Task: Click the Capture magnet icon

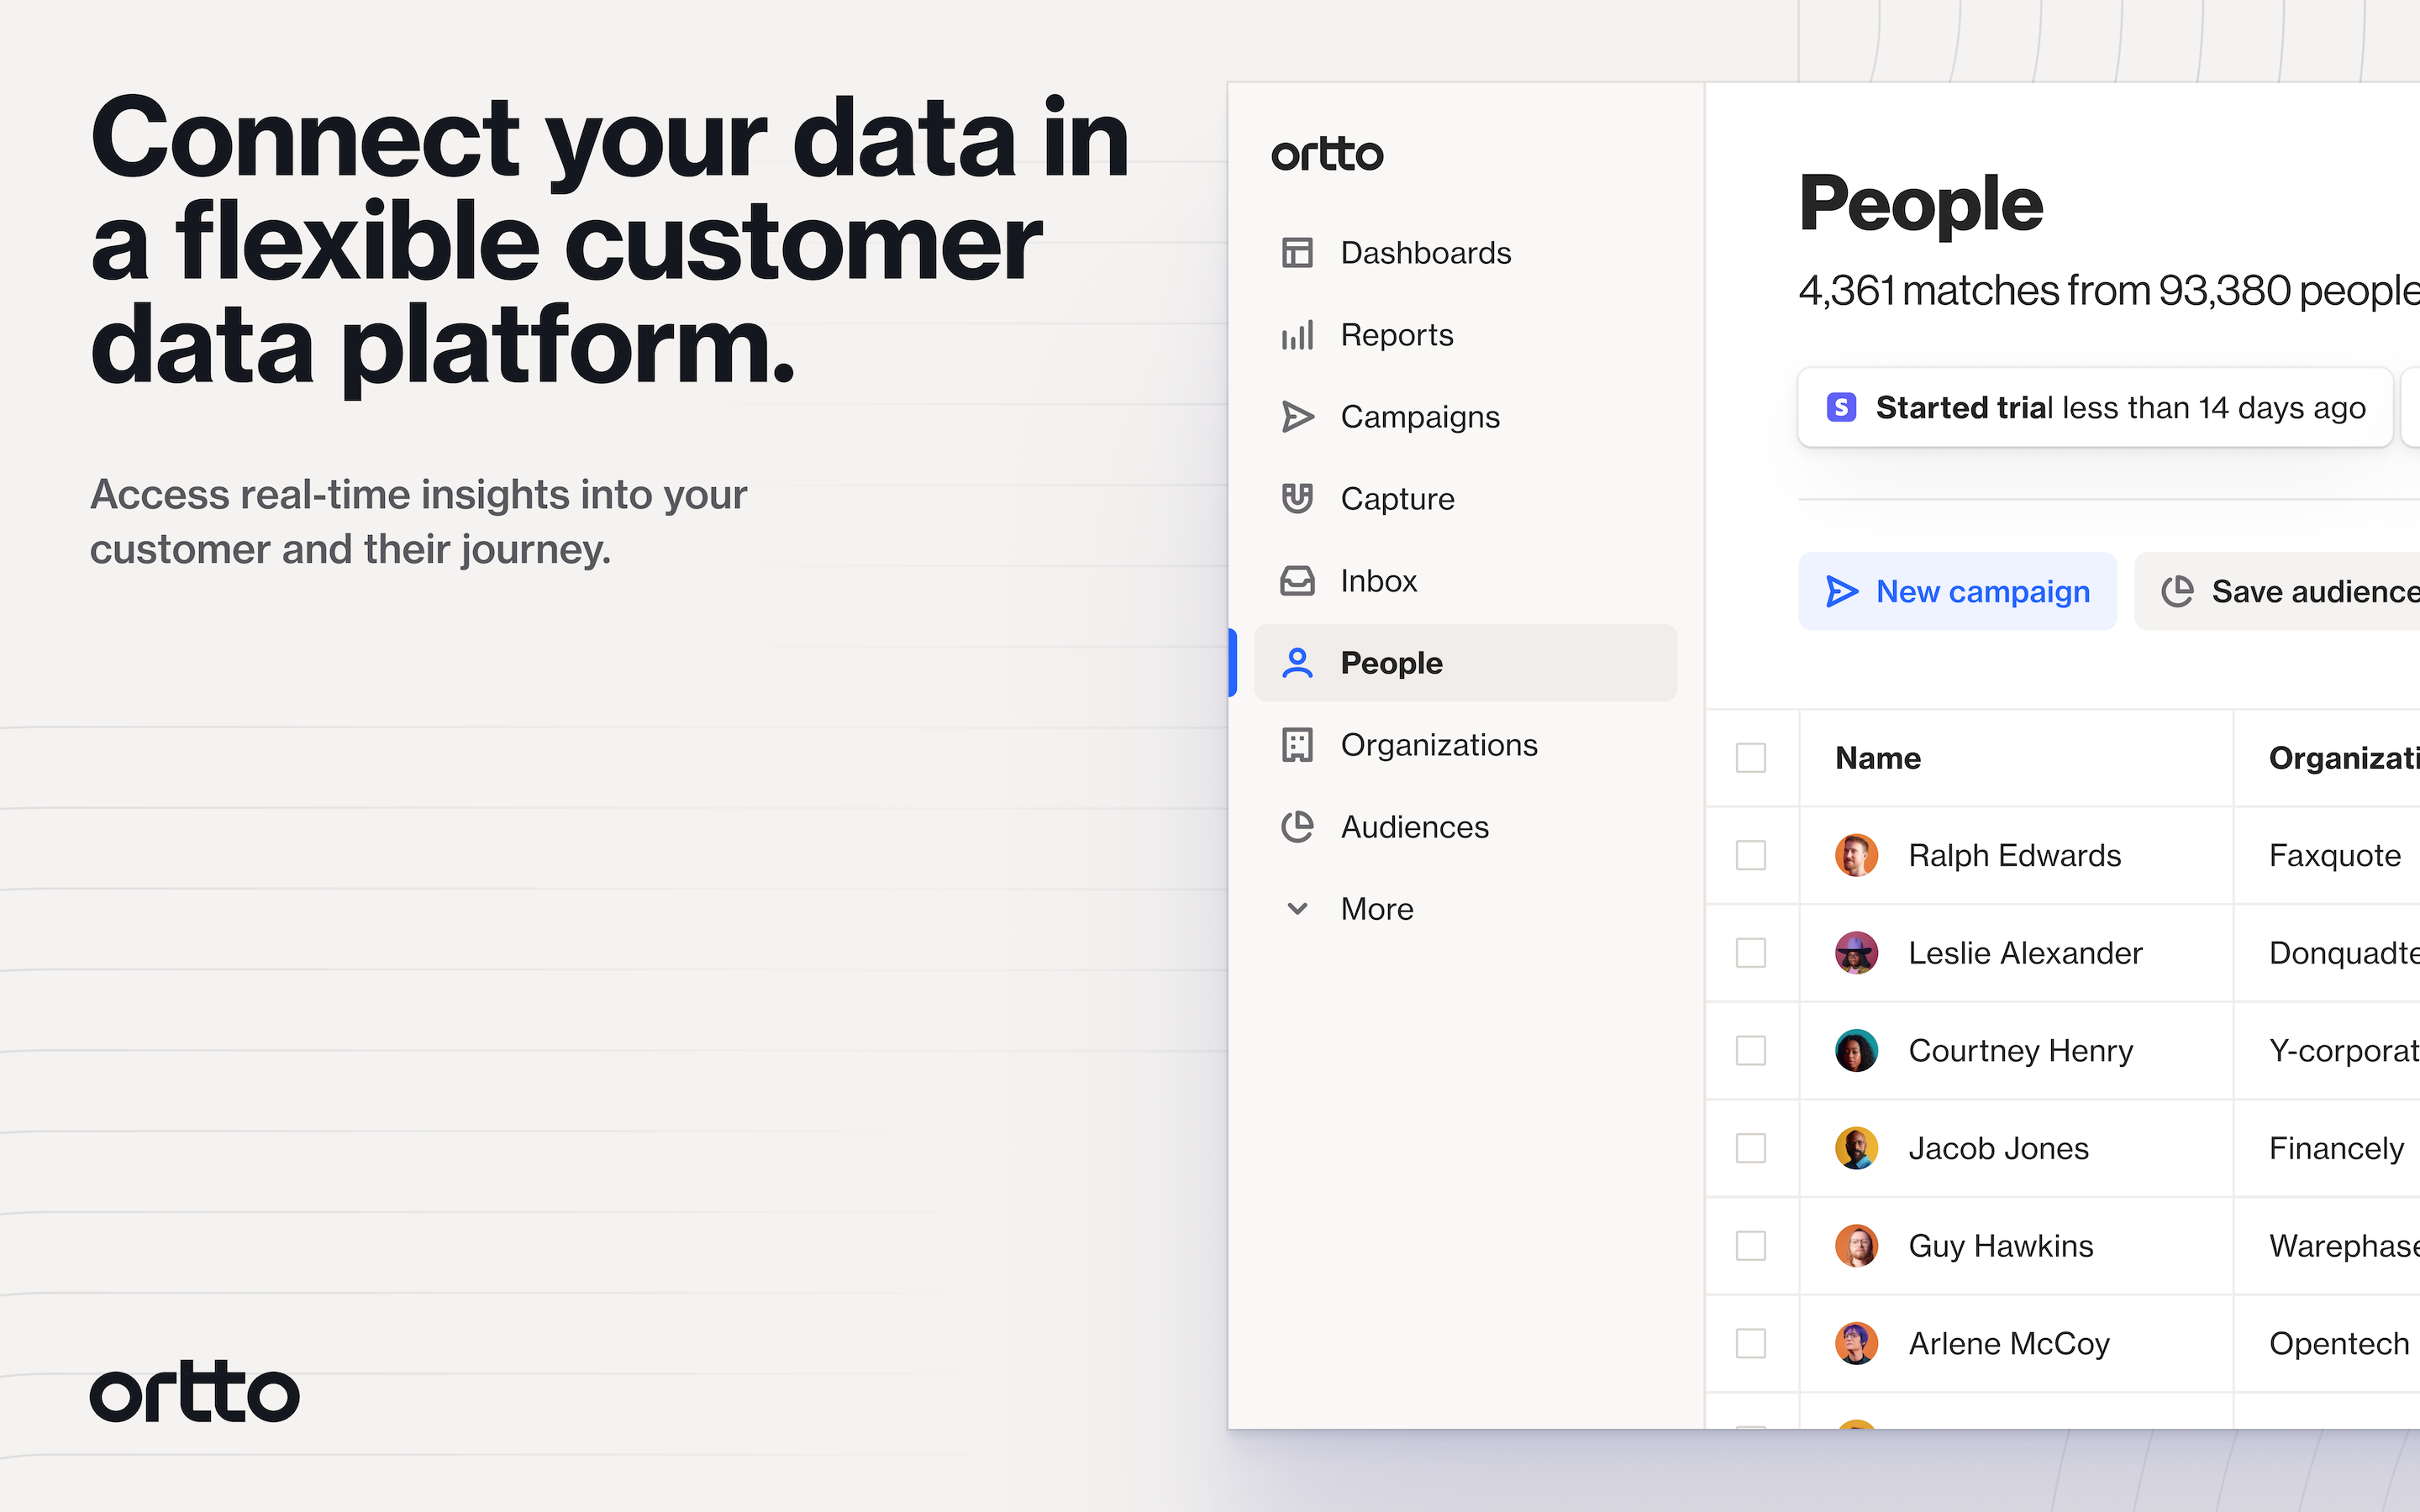Action: 1297,498
